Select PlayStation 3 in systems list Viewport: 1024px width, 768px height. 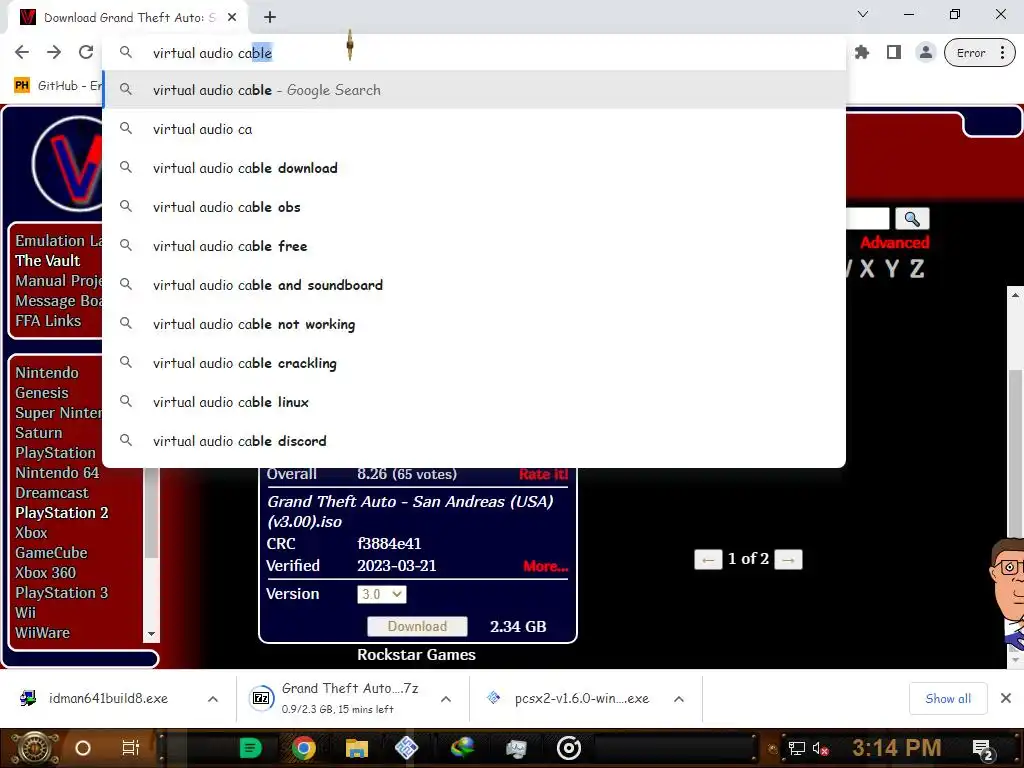point(61,593)
